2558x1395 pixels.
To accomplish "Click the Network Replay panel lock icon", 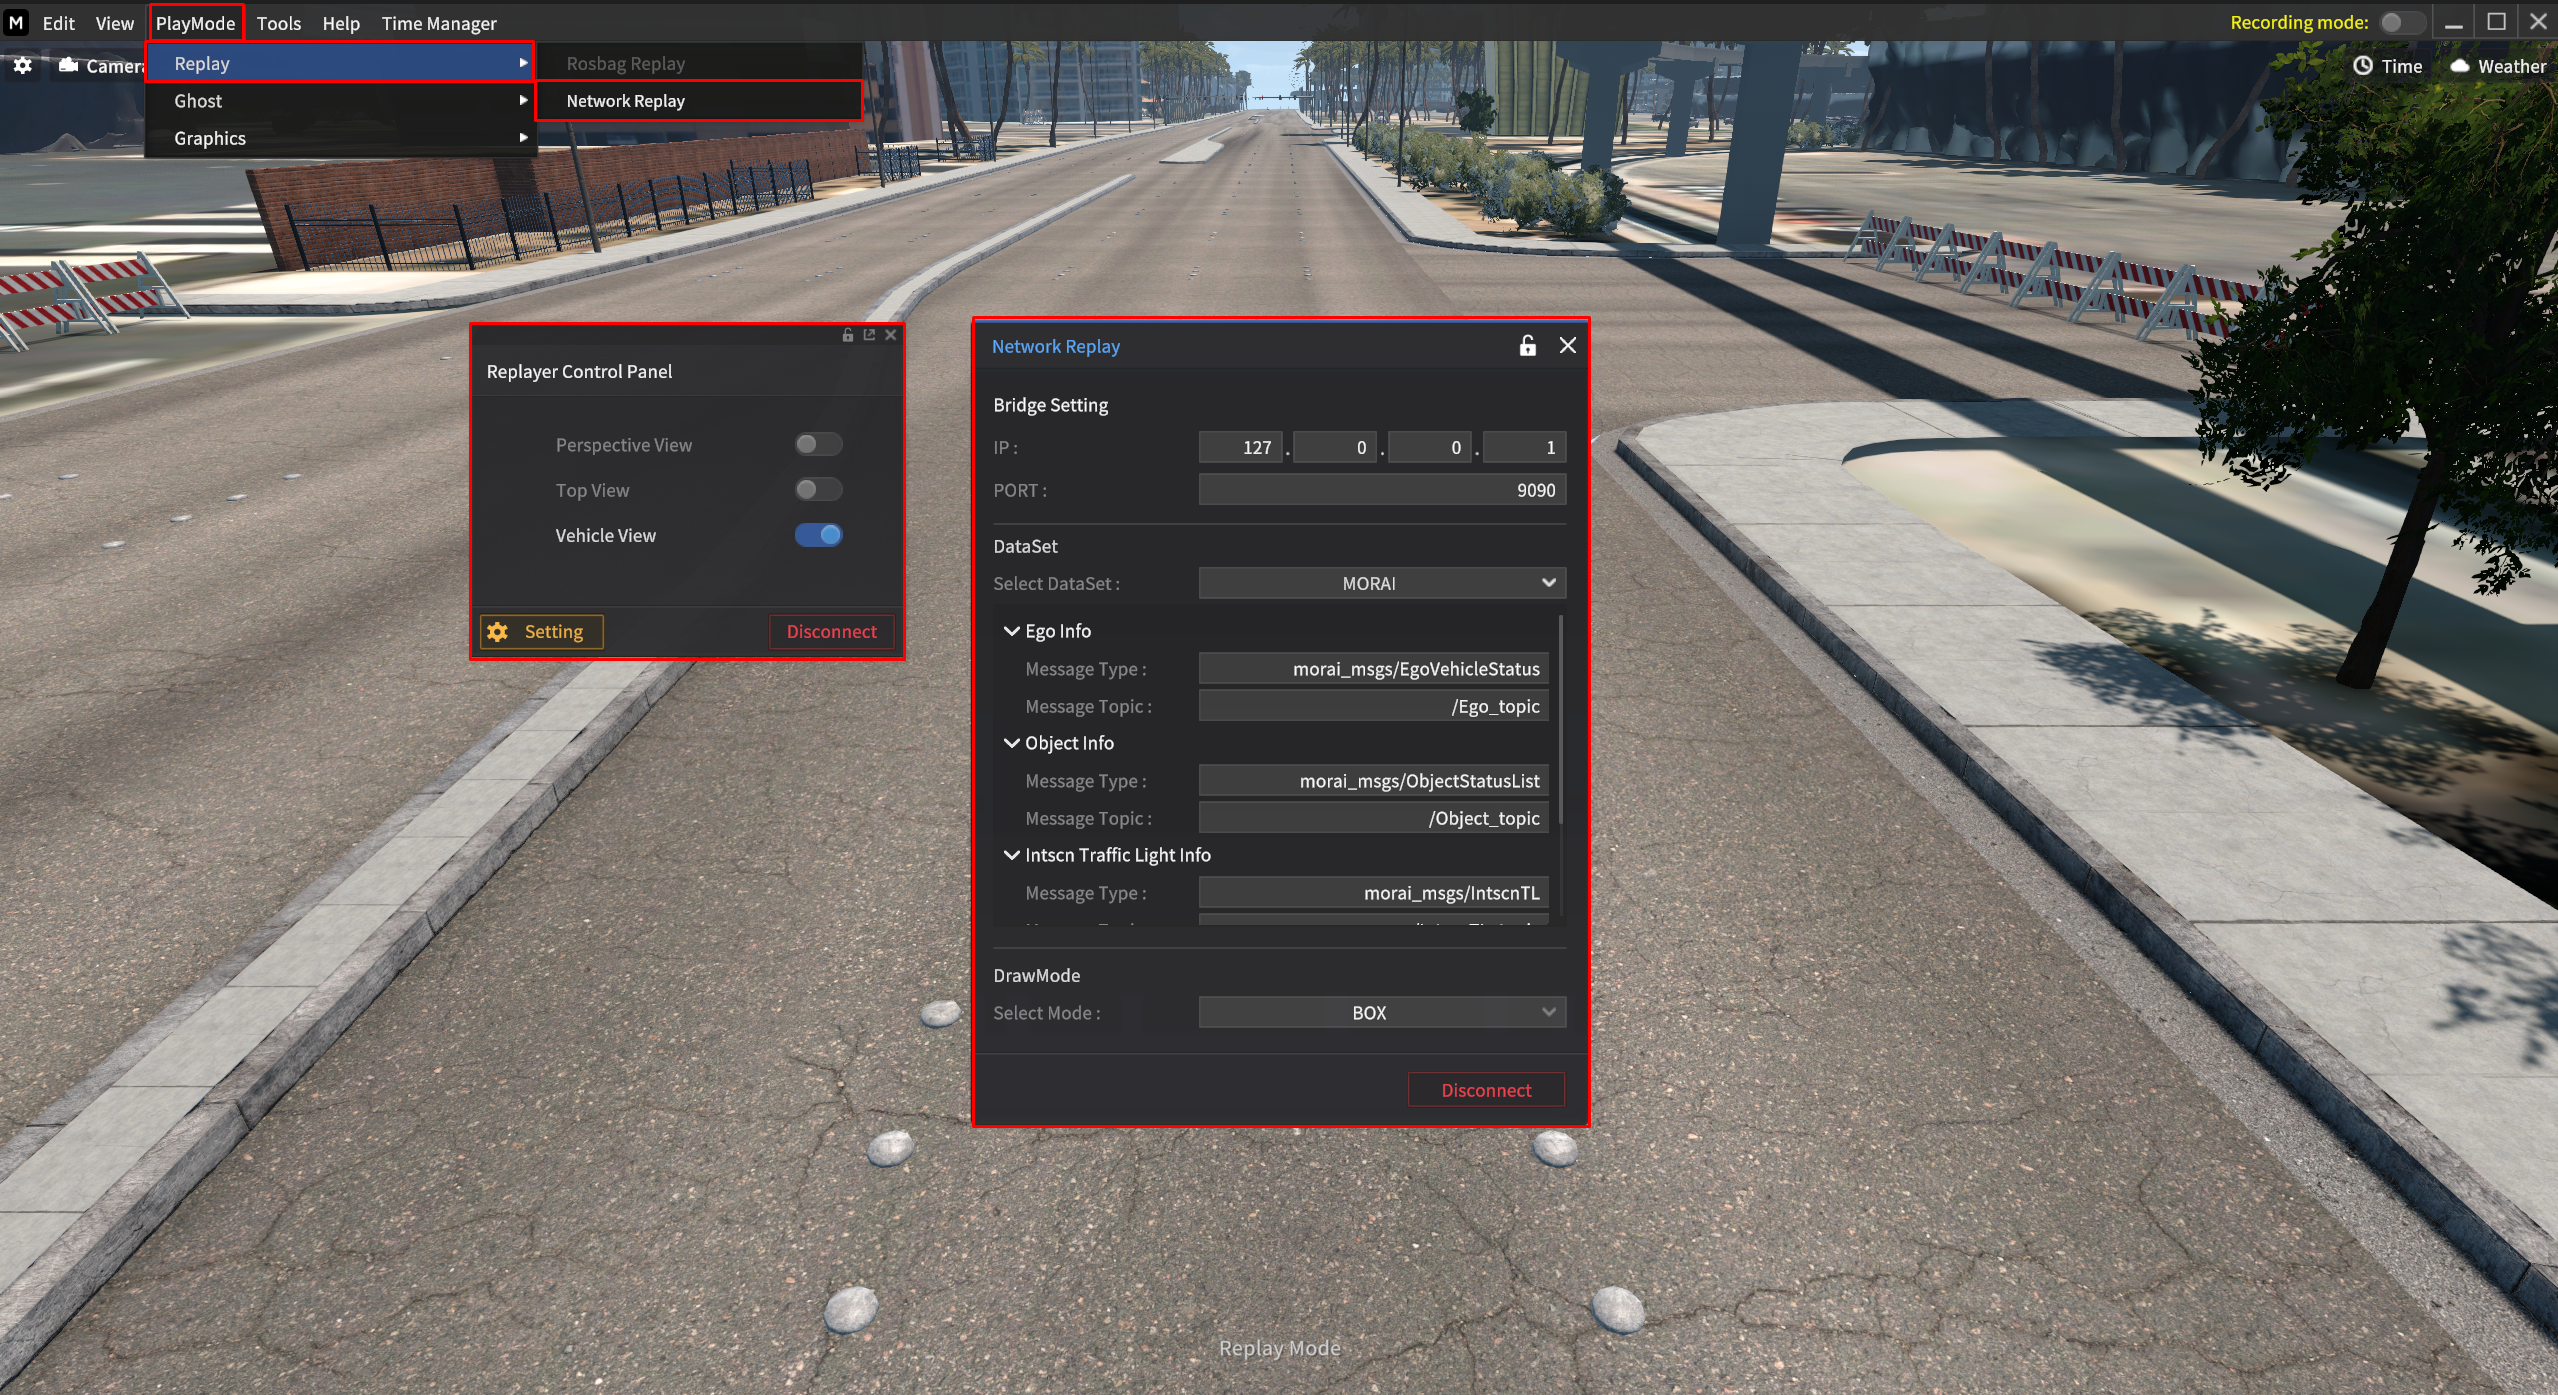I will pos(1527,346).
